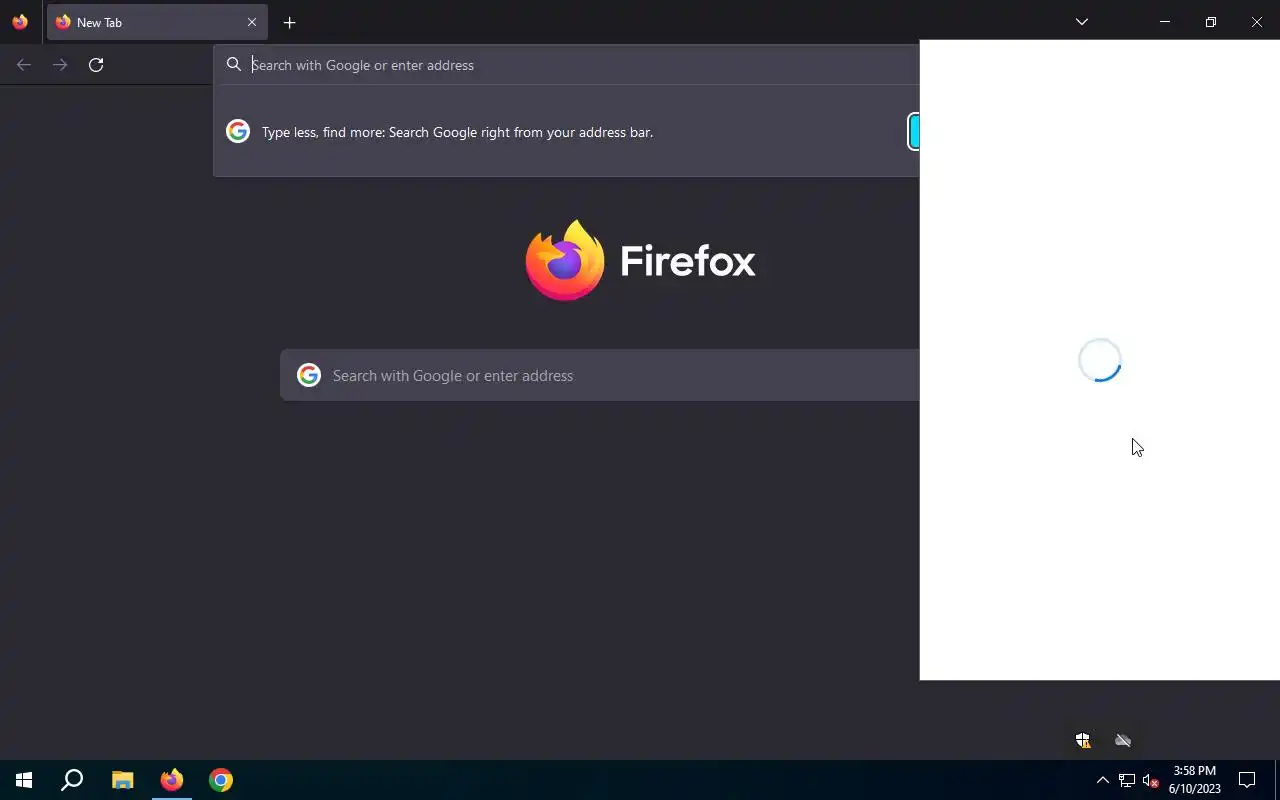The height and width of the screenshot is (800, 1280).
Task: Click the Google logo in suggestion tip
Action: (238, 132)
